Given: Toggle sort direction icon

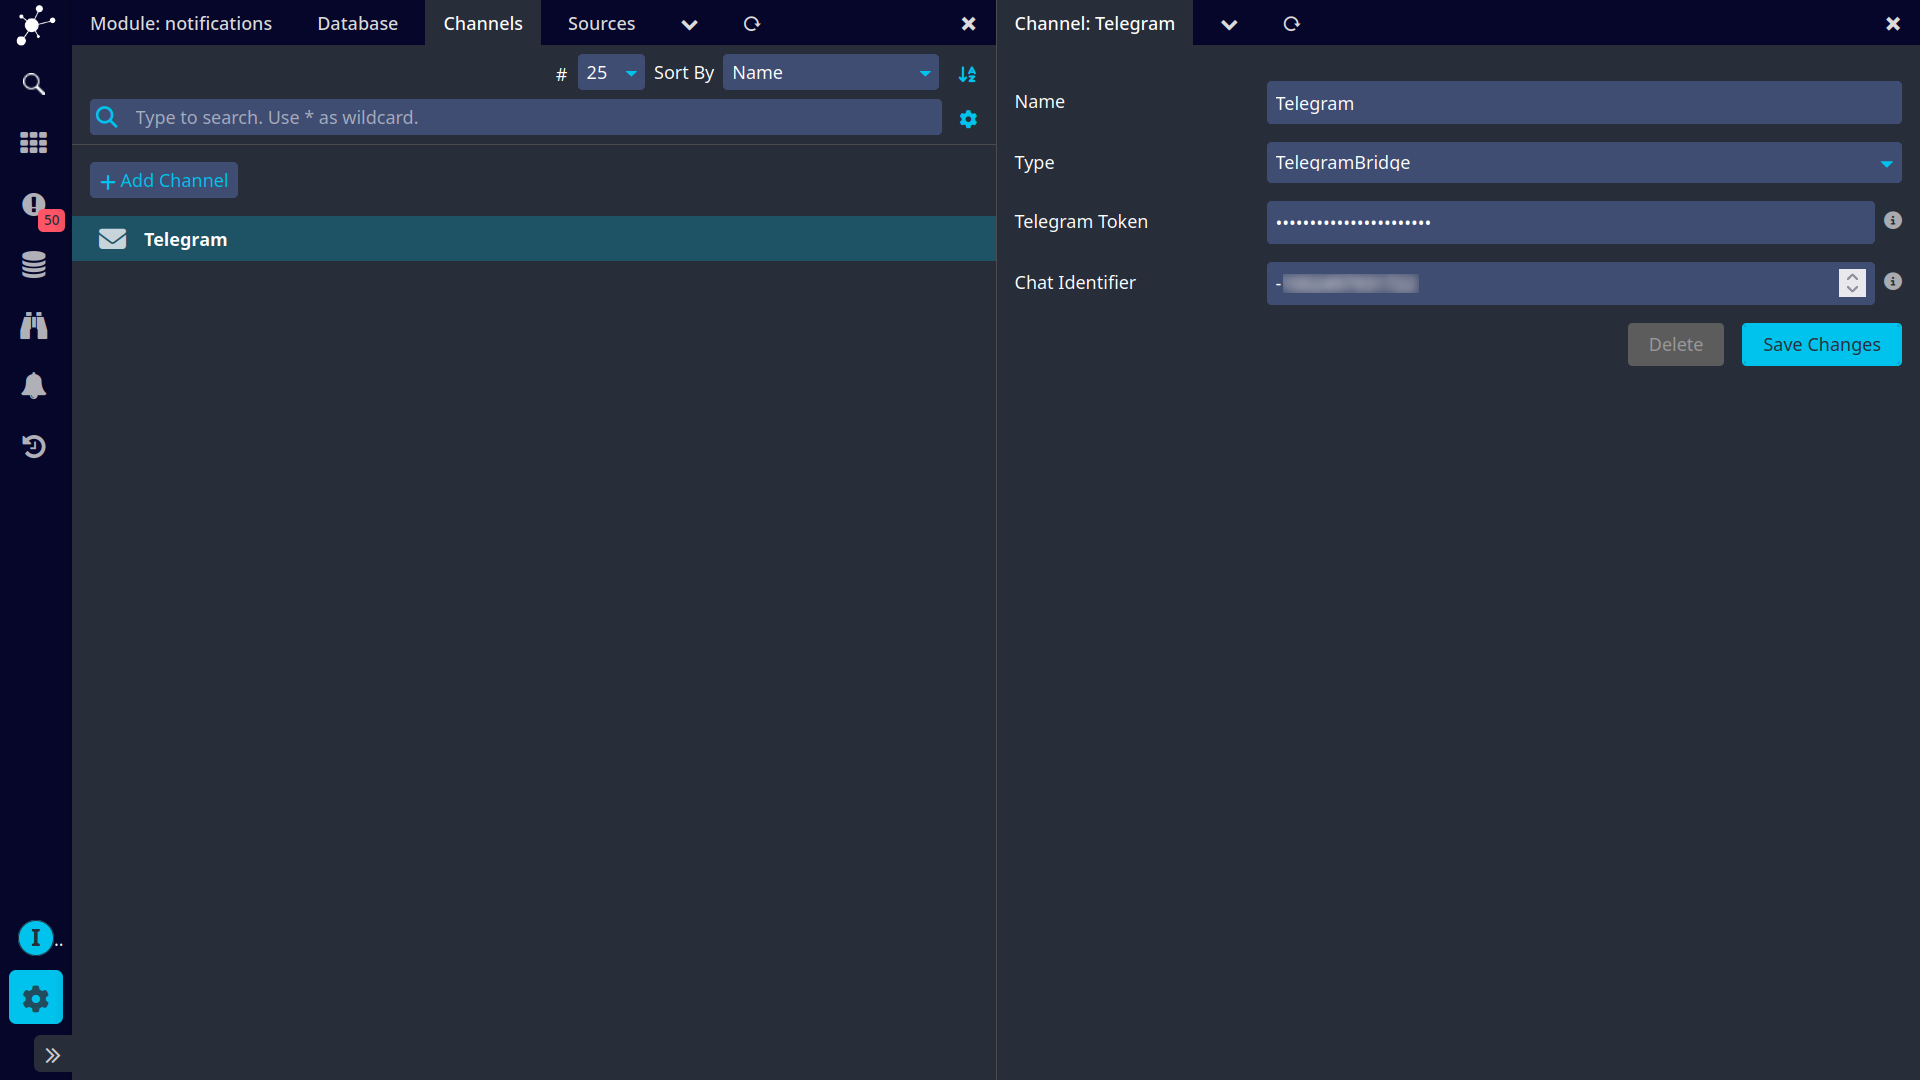Looking at the screenshot, I should point(967,74).
